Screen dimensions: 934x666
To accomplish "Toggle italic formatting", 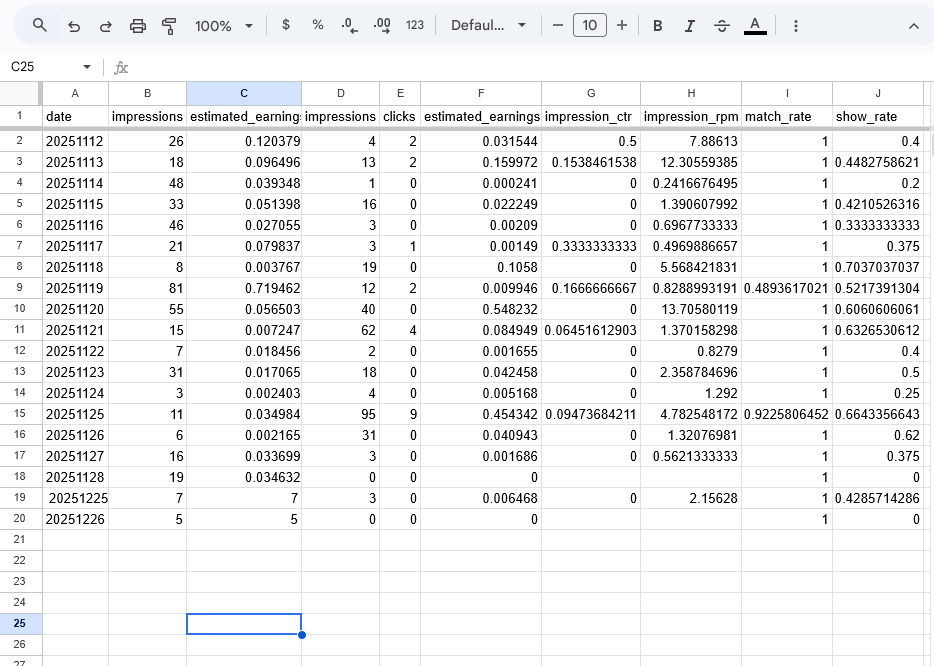I will coord(690,27).
